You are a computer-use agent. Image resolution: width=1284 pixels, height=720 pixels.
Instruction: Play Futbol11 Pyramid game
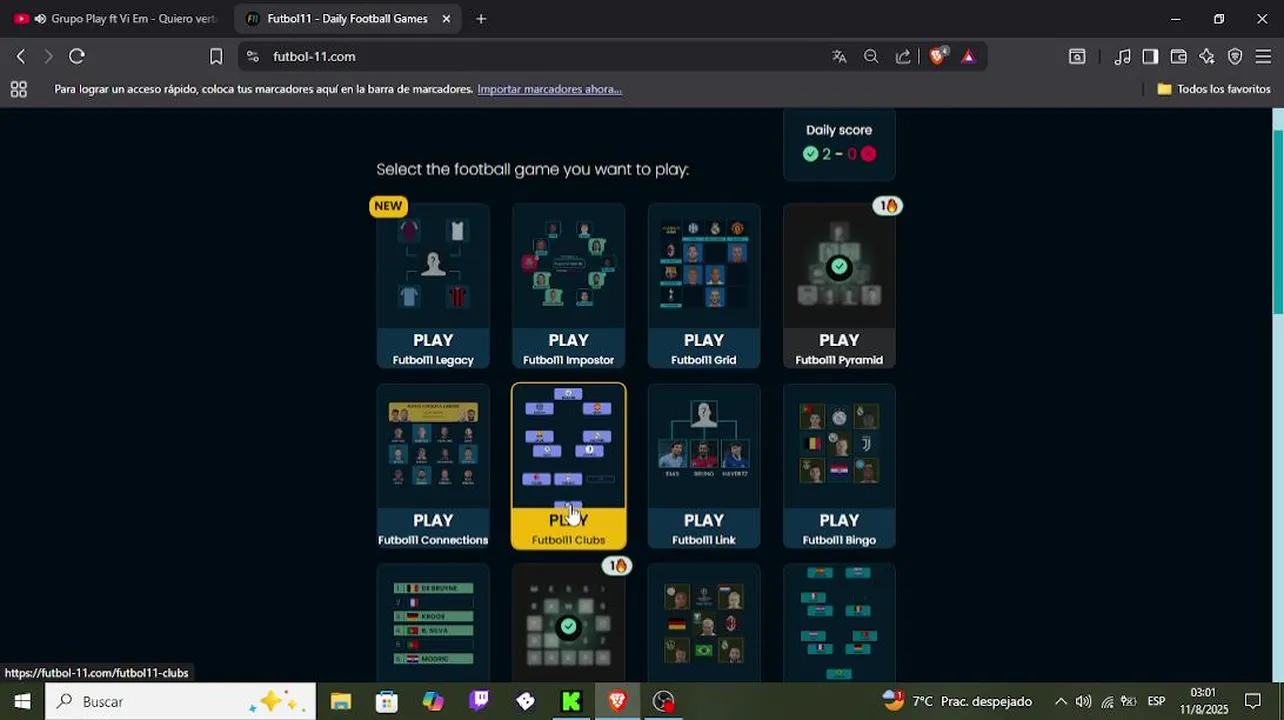click(839, 286)
